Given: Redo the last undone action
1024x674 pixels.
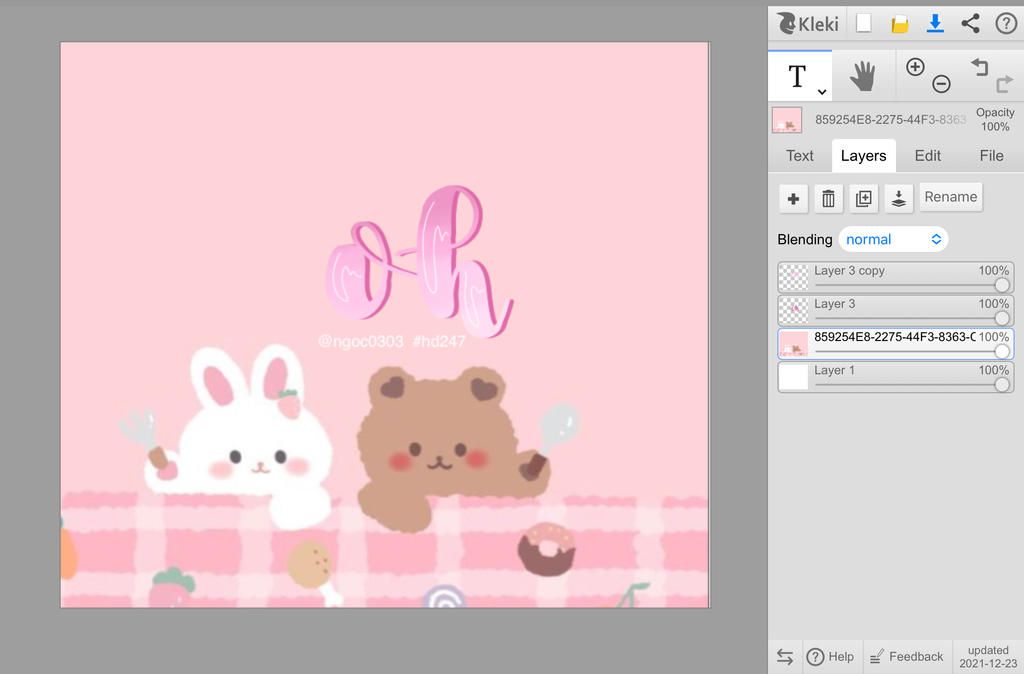Looking at the screenshot, I should tap(1004, 84).
